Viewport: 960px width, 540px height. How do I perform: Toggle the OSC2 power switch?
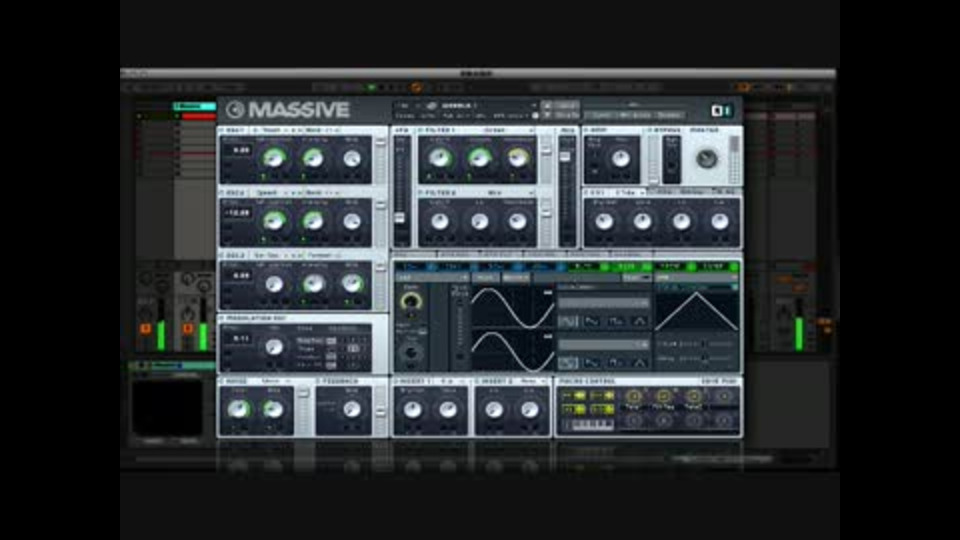coord(222,193)
